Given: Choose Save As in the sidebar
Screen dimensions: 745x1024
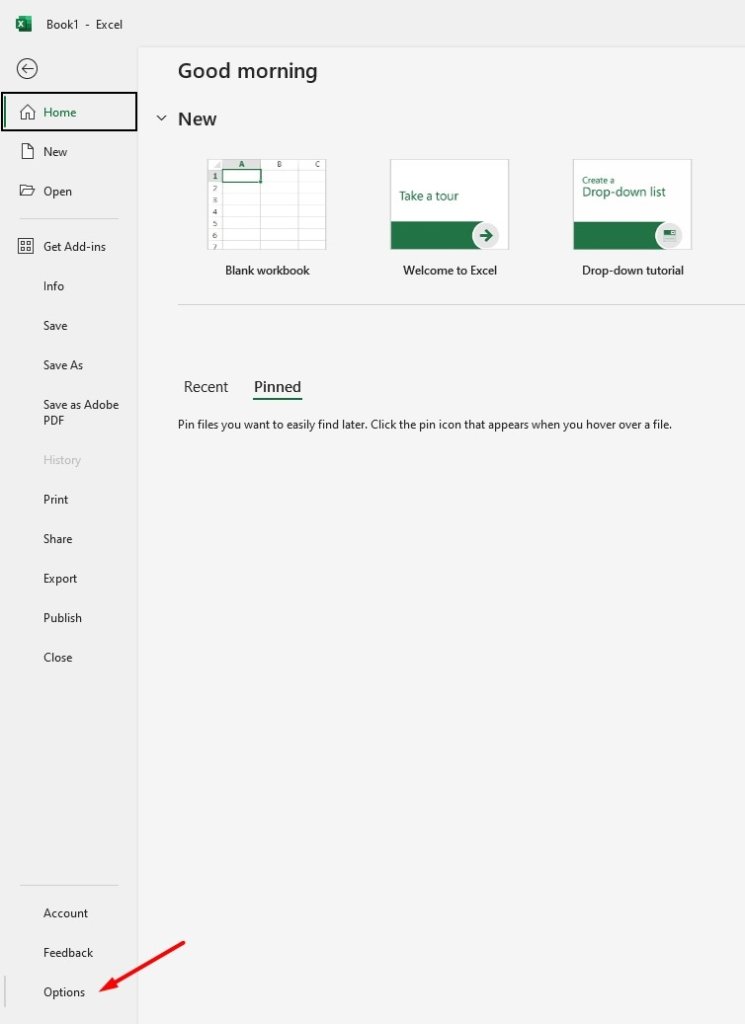Looking at the screenshot, I should coord(63,365).
